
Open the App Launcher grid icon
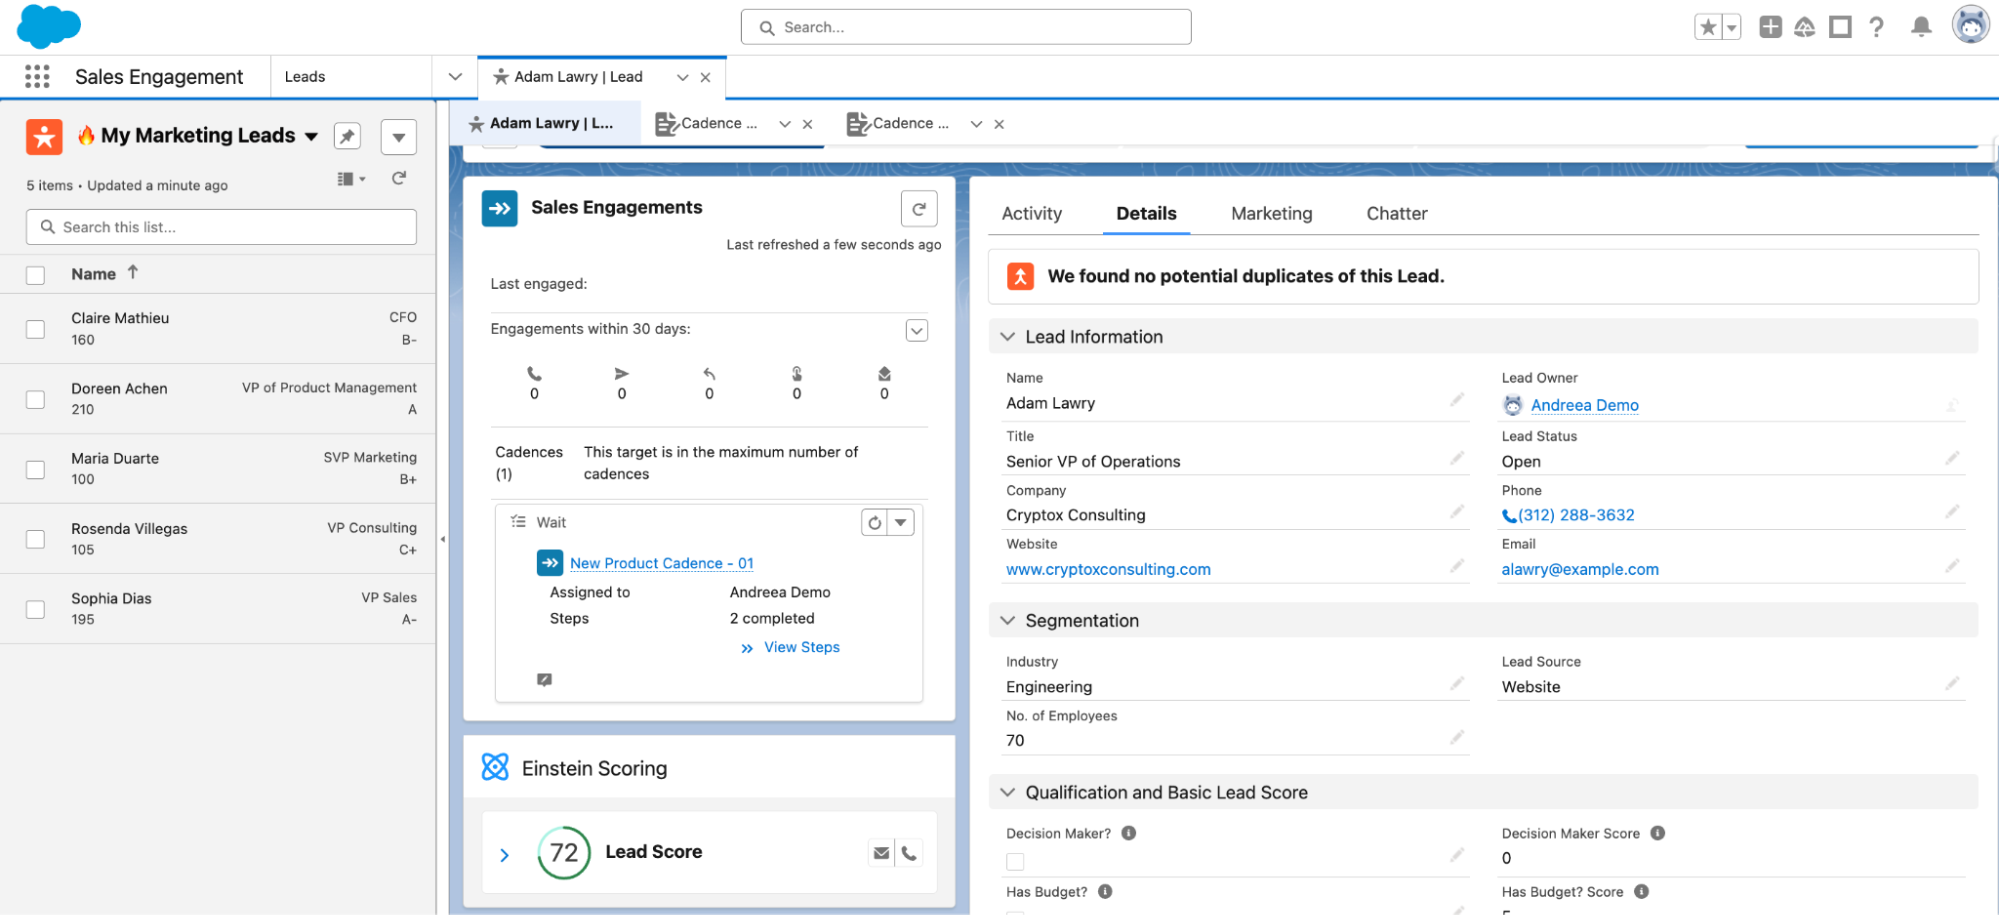click(x=37, y=77)
